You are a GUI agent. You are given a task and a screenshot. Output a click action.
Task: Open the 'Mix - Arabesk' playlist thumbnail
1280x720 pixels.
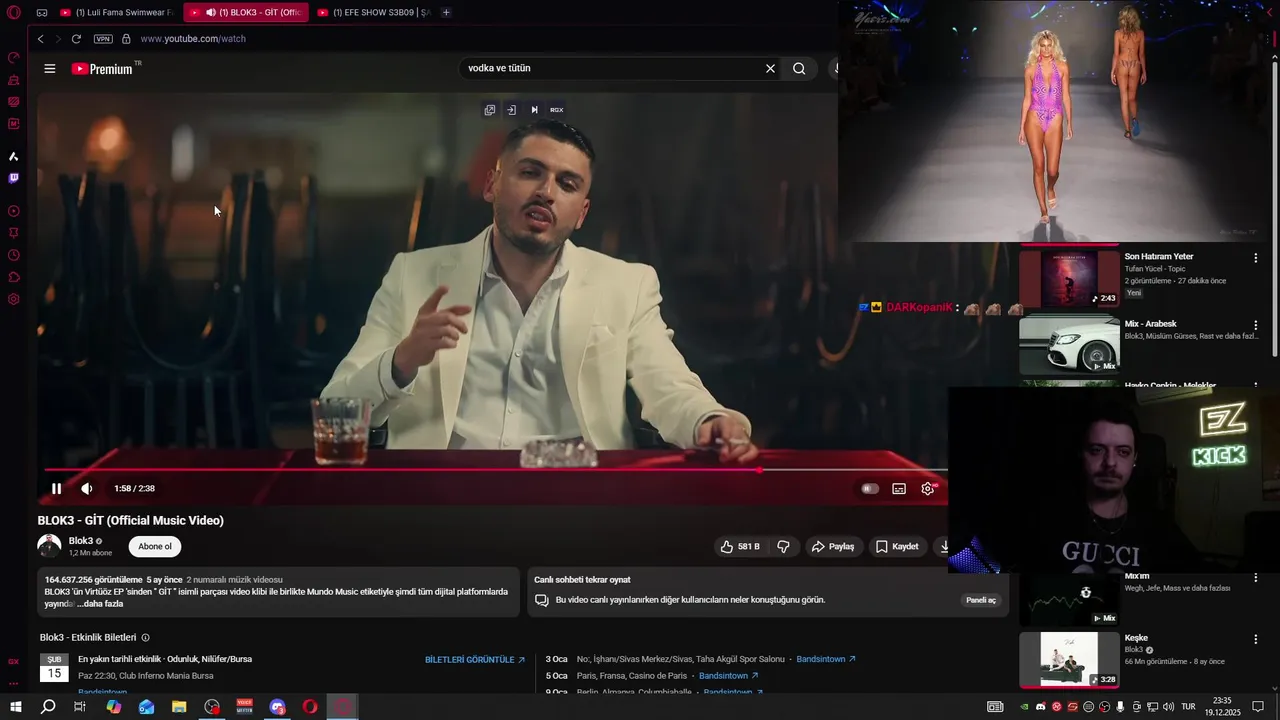click(1069, 345)
